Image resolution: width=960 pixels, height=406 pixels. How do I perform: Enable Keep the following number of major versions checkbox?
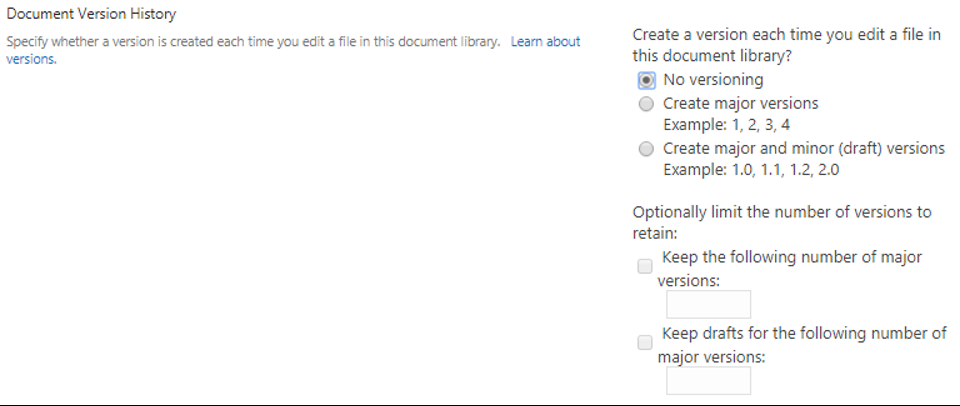coord(645,266)
